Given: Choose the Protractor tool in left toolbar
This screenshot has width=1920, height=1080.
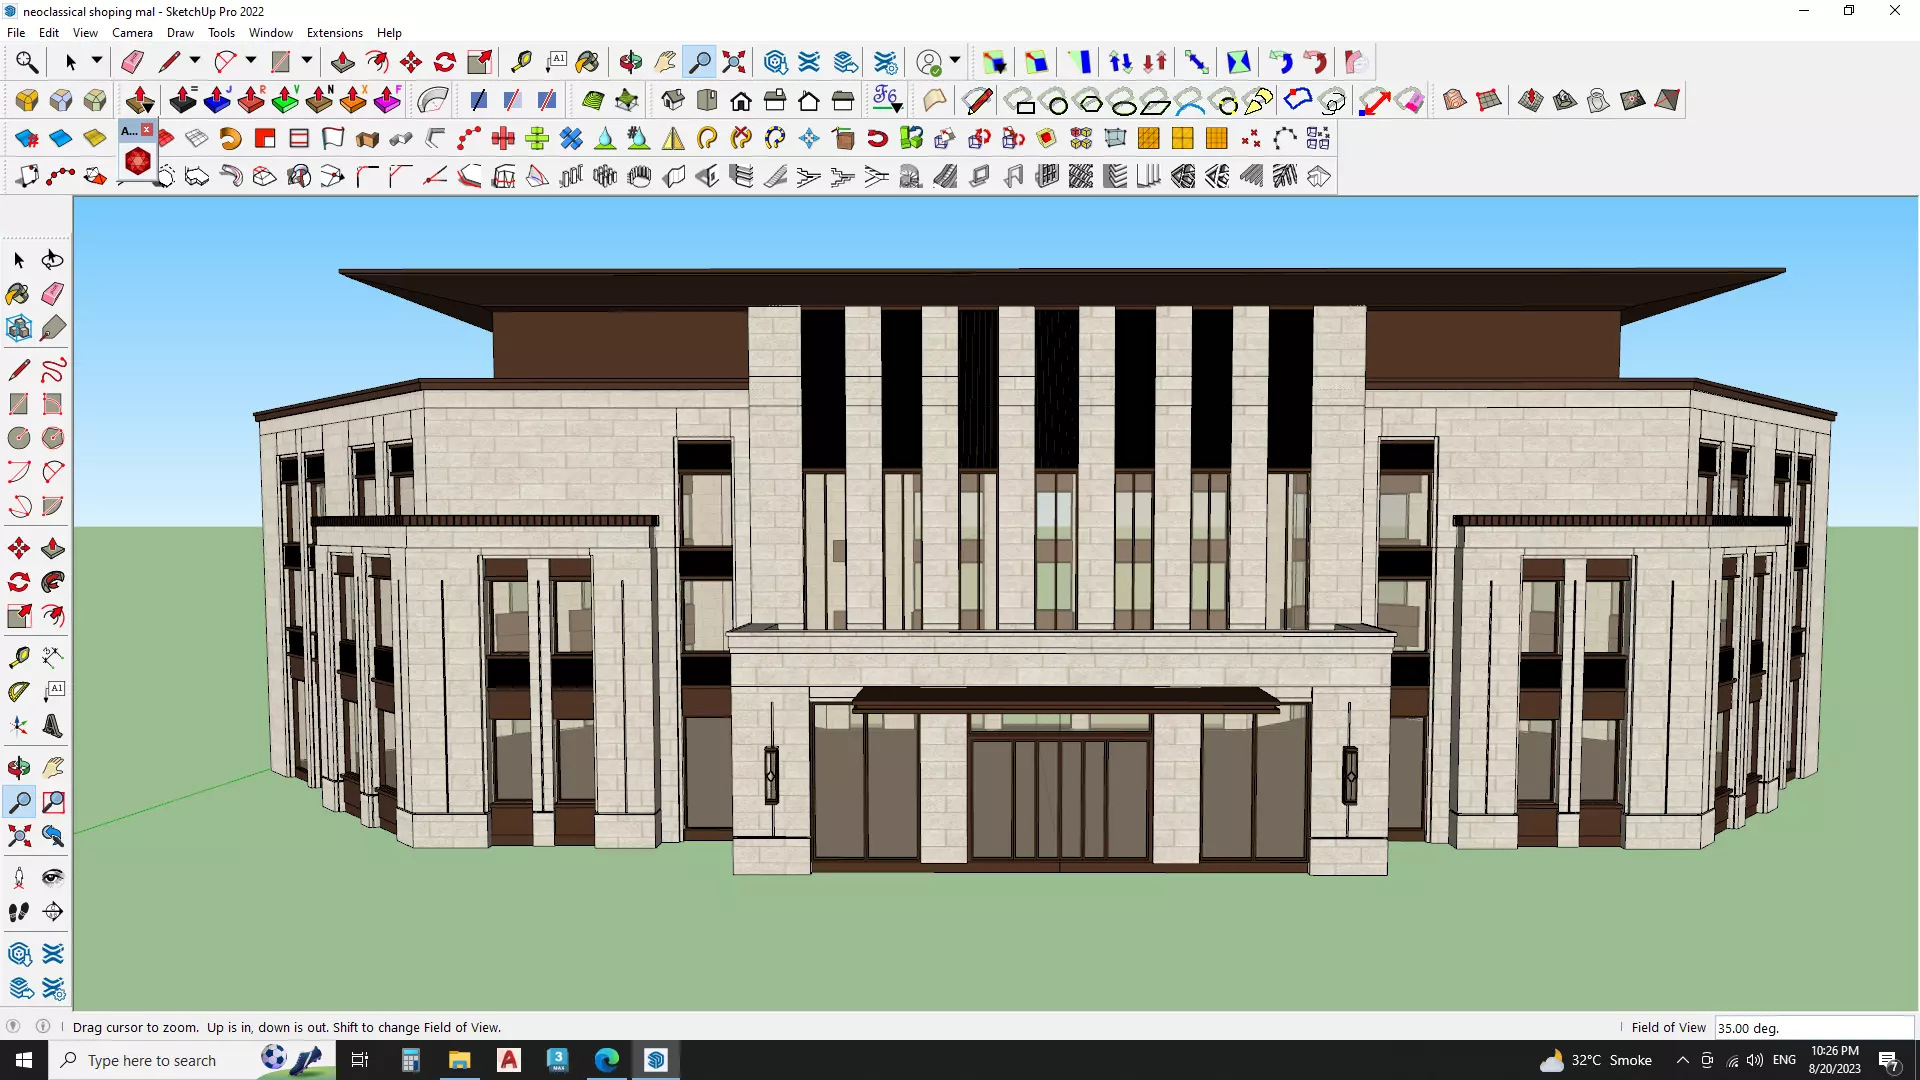Looking at the screenshot, I should tap(19, 691).
